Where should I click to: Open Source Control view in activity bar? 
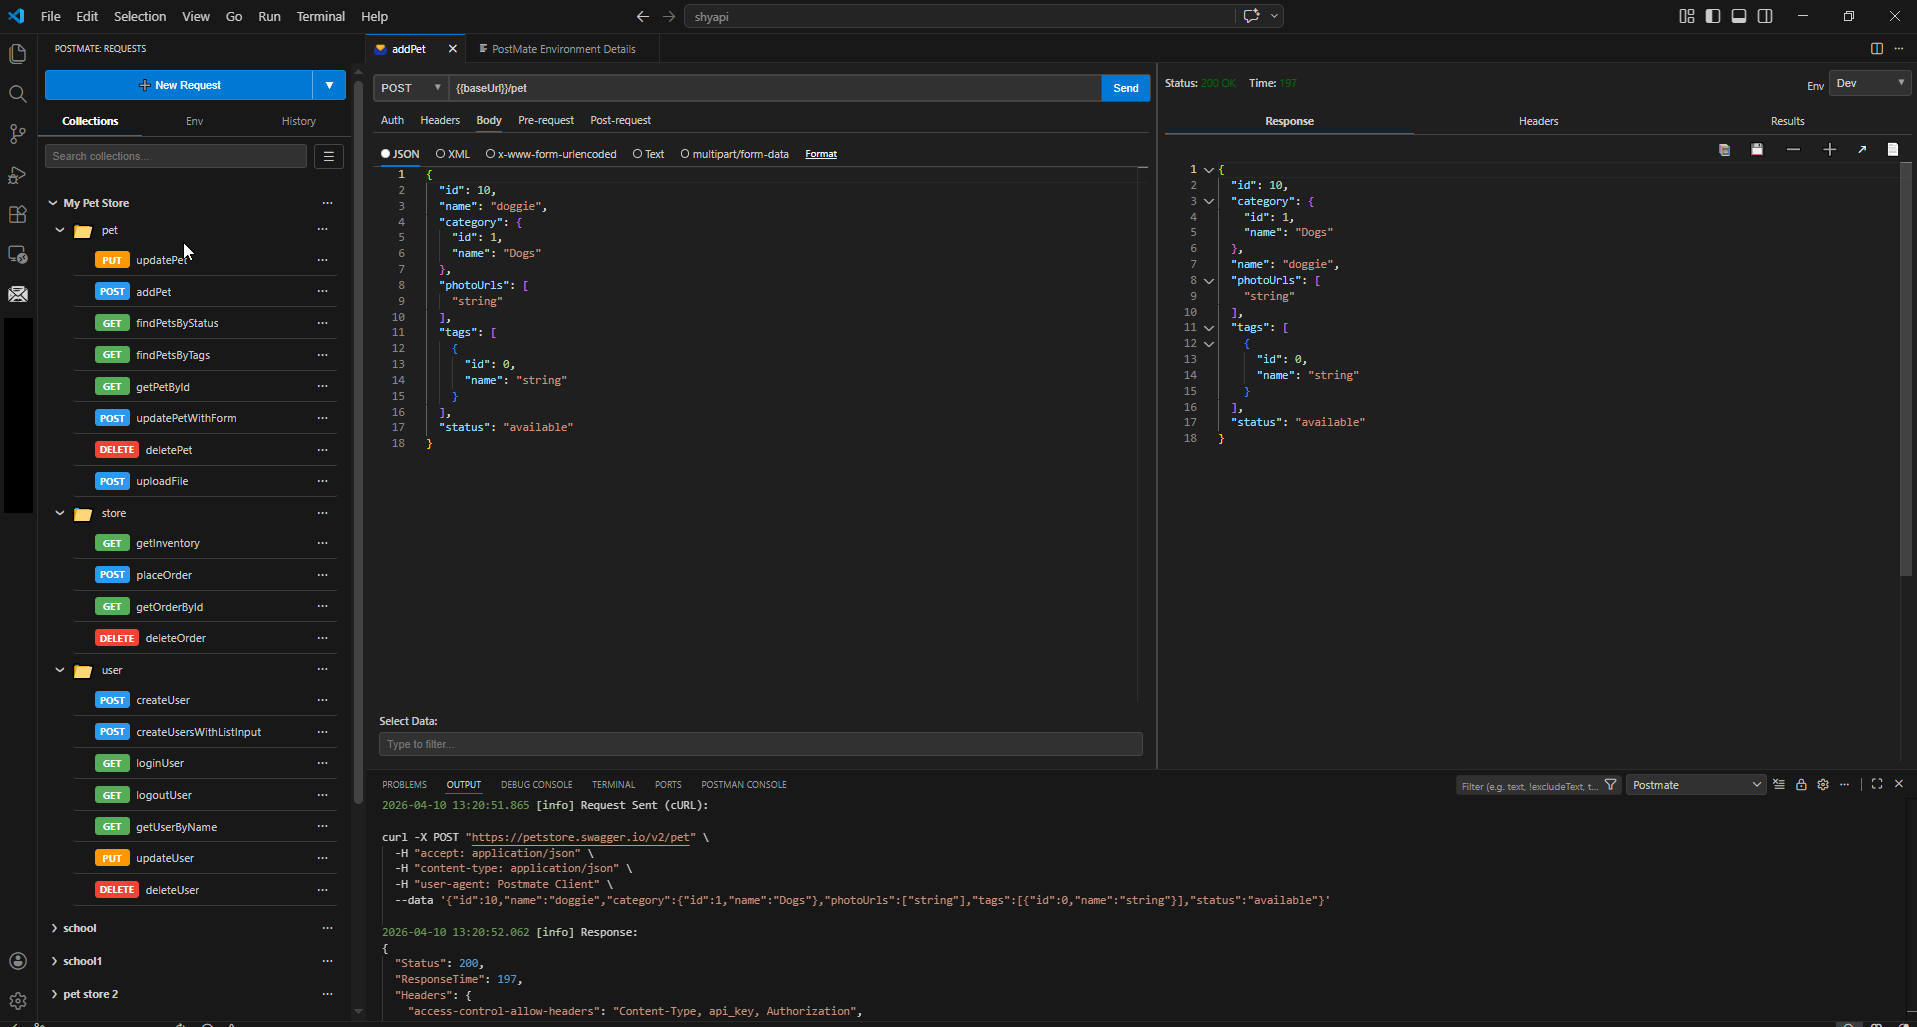18,134
